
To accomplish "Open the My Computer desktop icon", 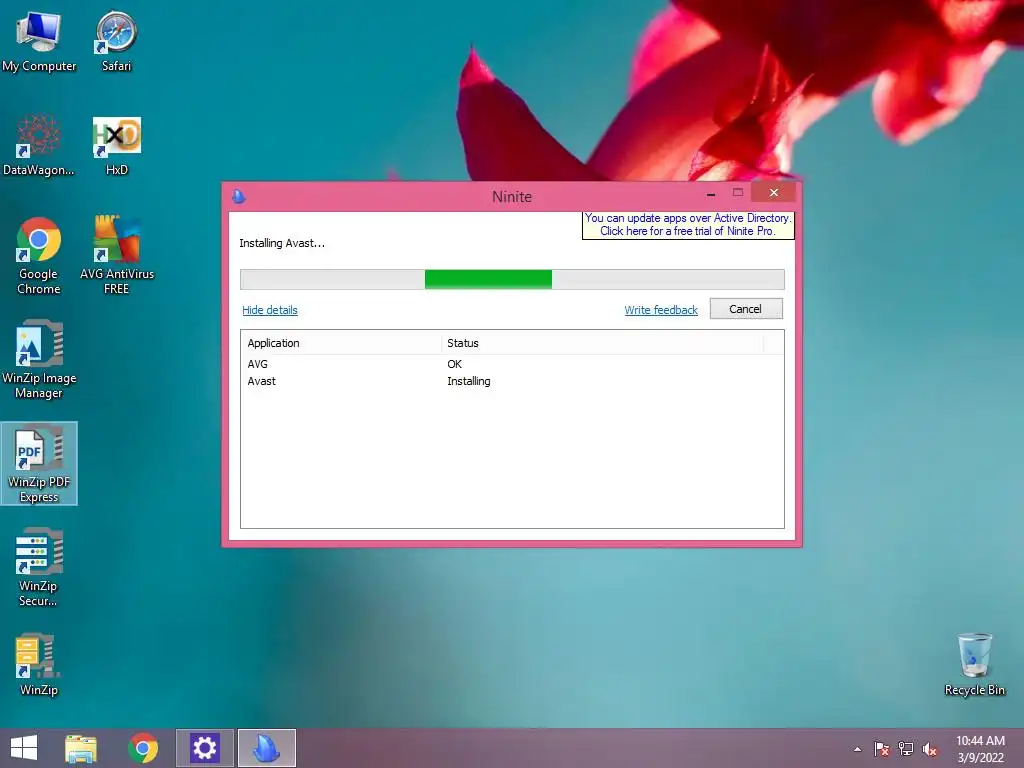I will click(39, 40).
